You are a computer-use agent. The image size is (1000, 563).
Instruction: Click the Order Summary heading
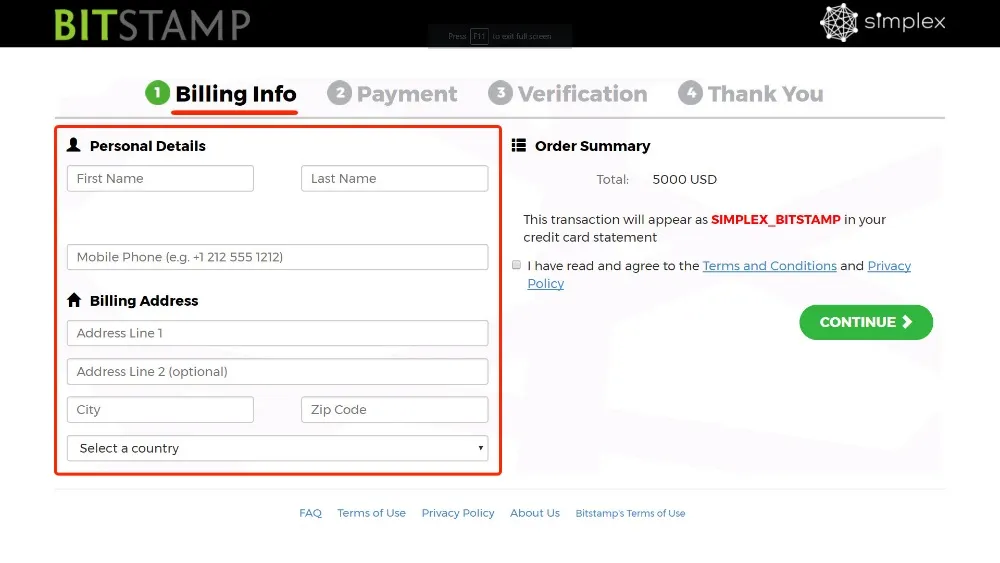[x=592, y=146]
